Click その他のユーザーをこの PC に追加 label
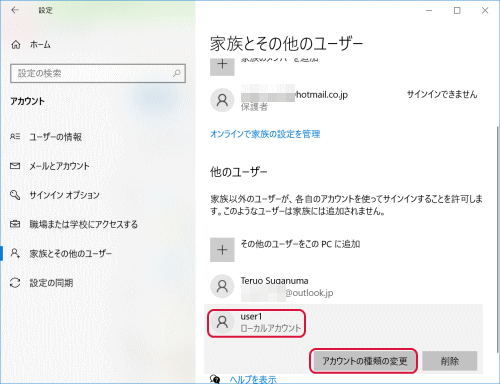The image size is (500, 384). coord(300,244)
